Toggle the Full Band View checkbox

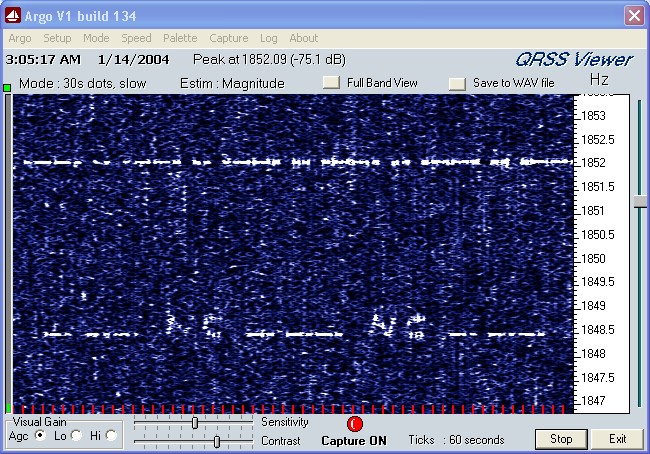331,82
